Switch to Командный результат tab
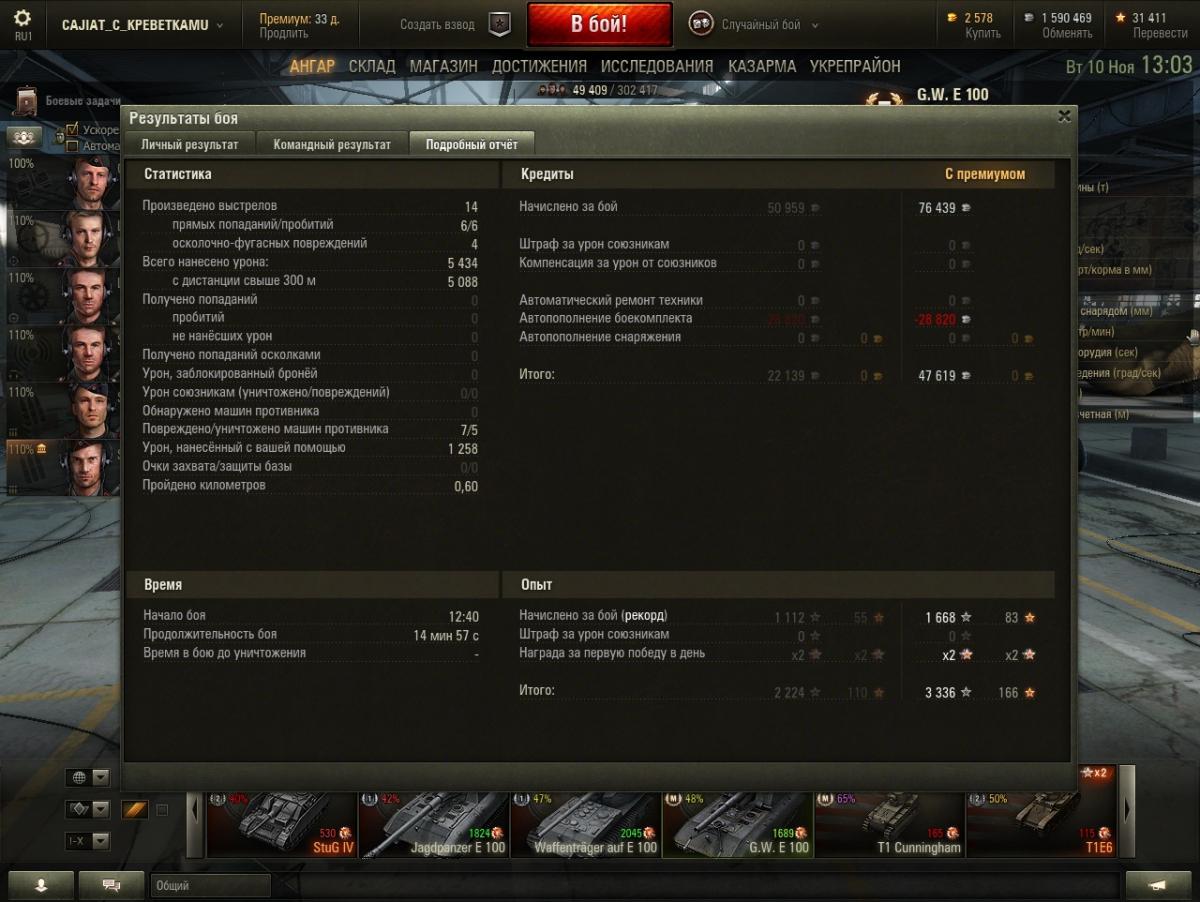1200x902 pixels. (332, 144)
